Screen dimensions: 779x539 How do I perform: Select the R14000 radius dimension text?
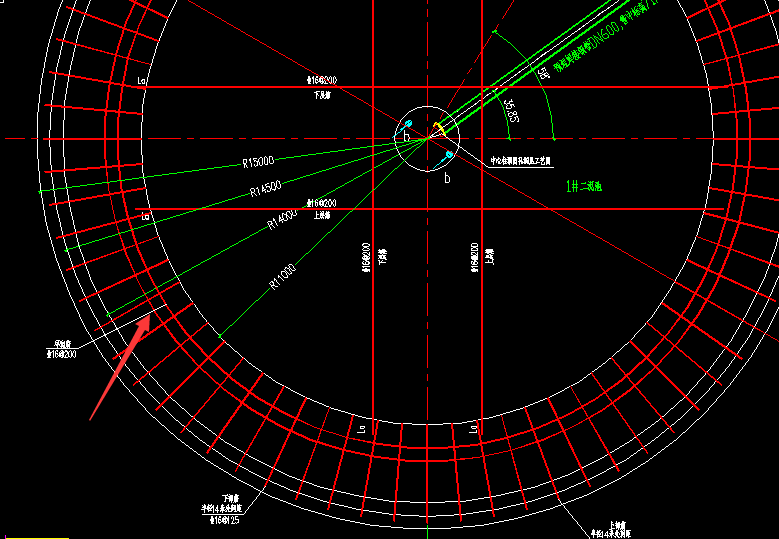(283, 219)
